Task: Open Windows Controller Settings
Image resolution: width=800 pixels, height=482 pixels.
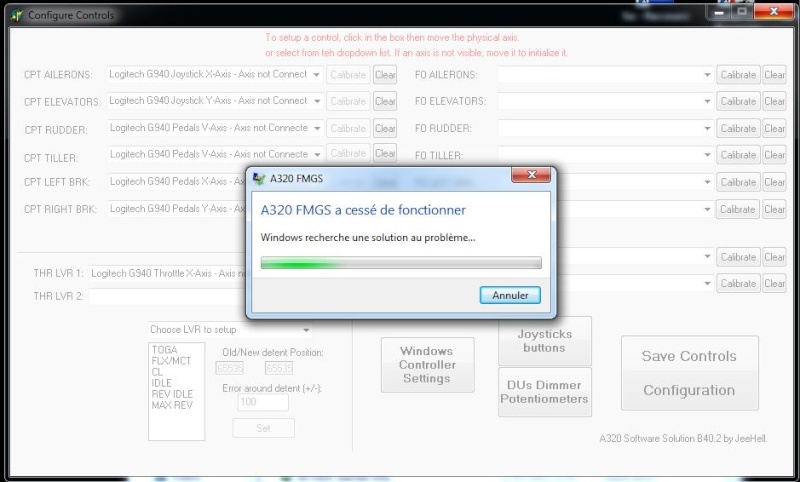Action: point(427,365)
